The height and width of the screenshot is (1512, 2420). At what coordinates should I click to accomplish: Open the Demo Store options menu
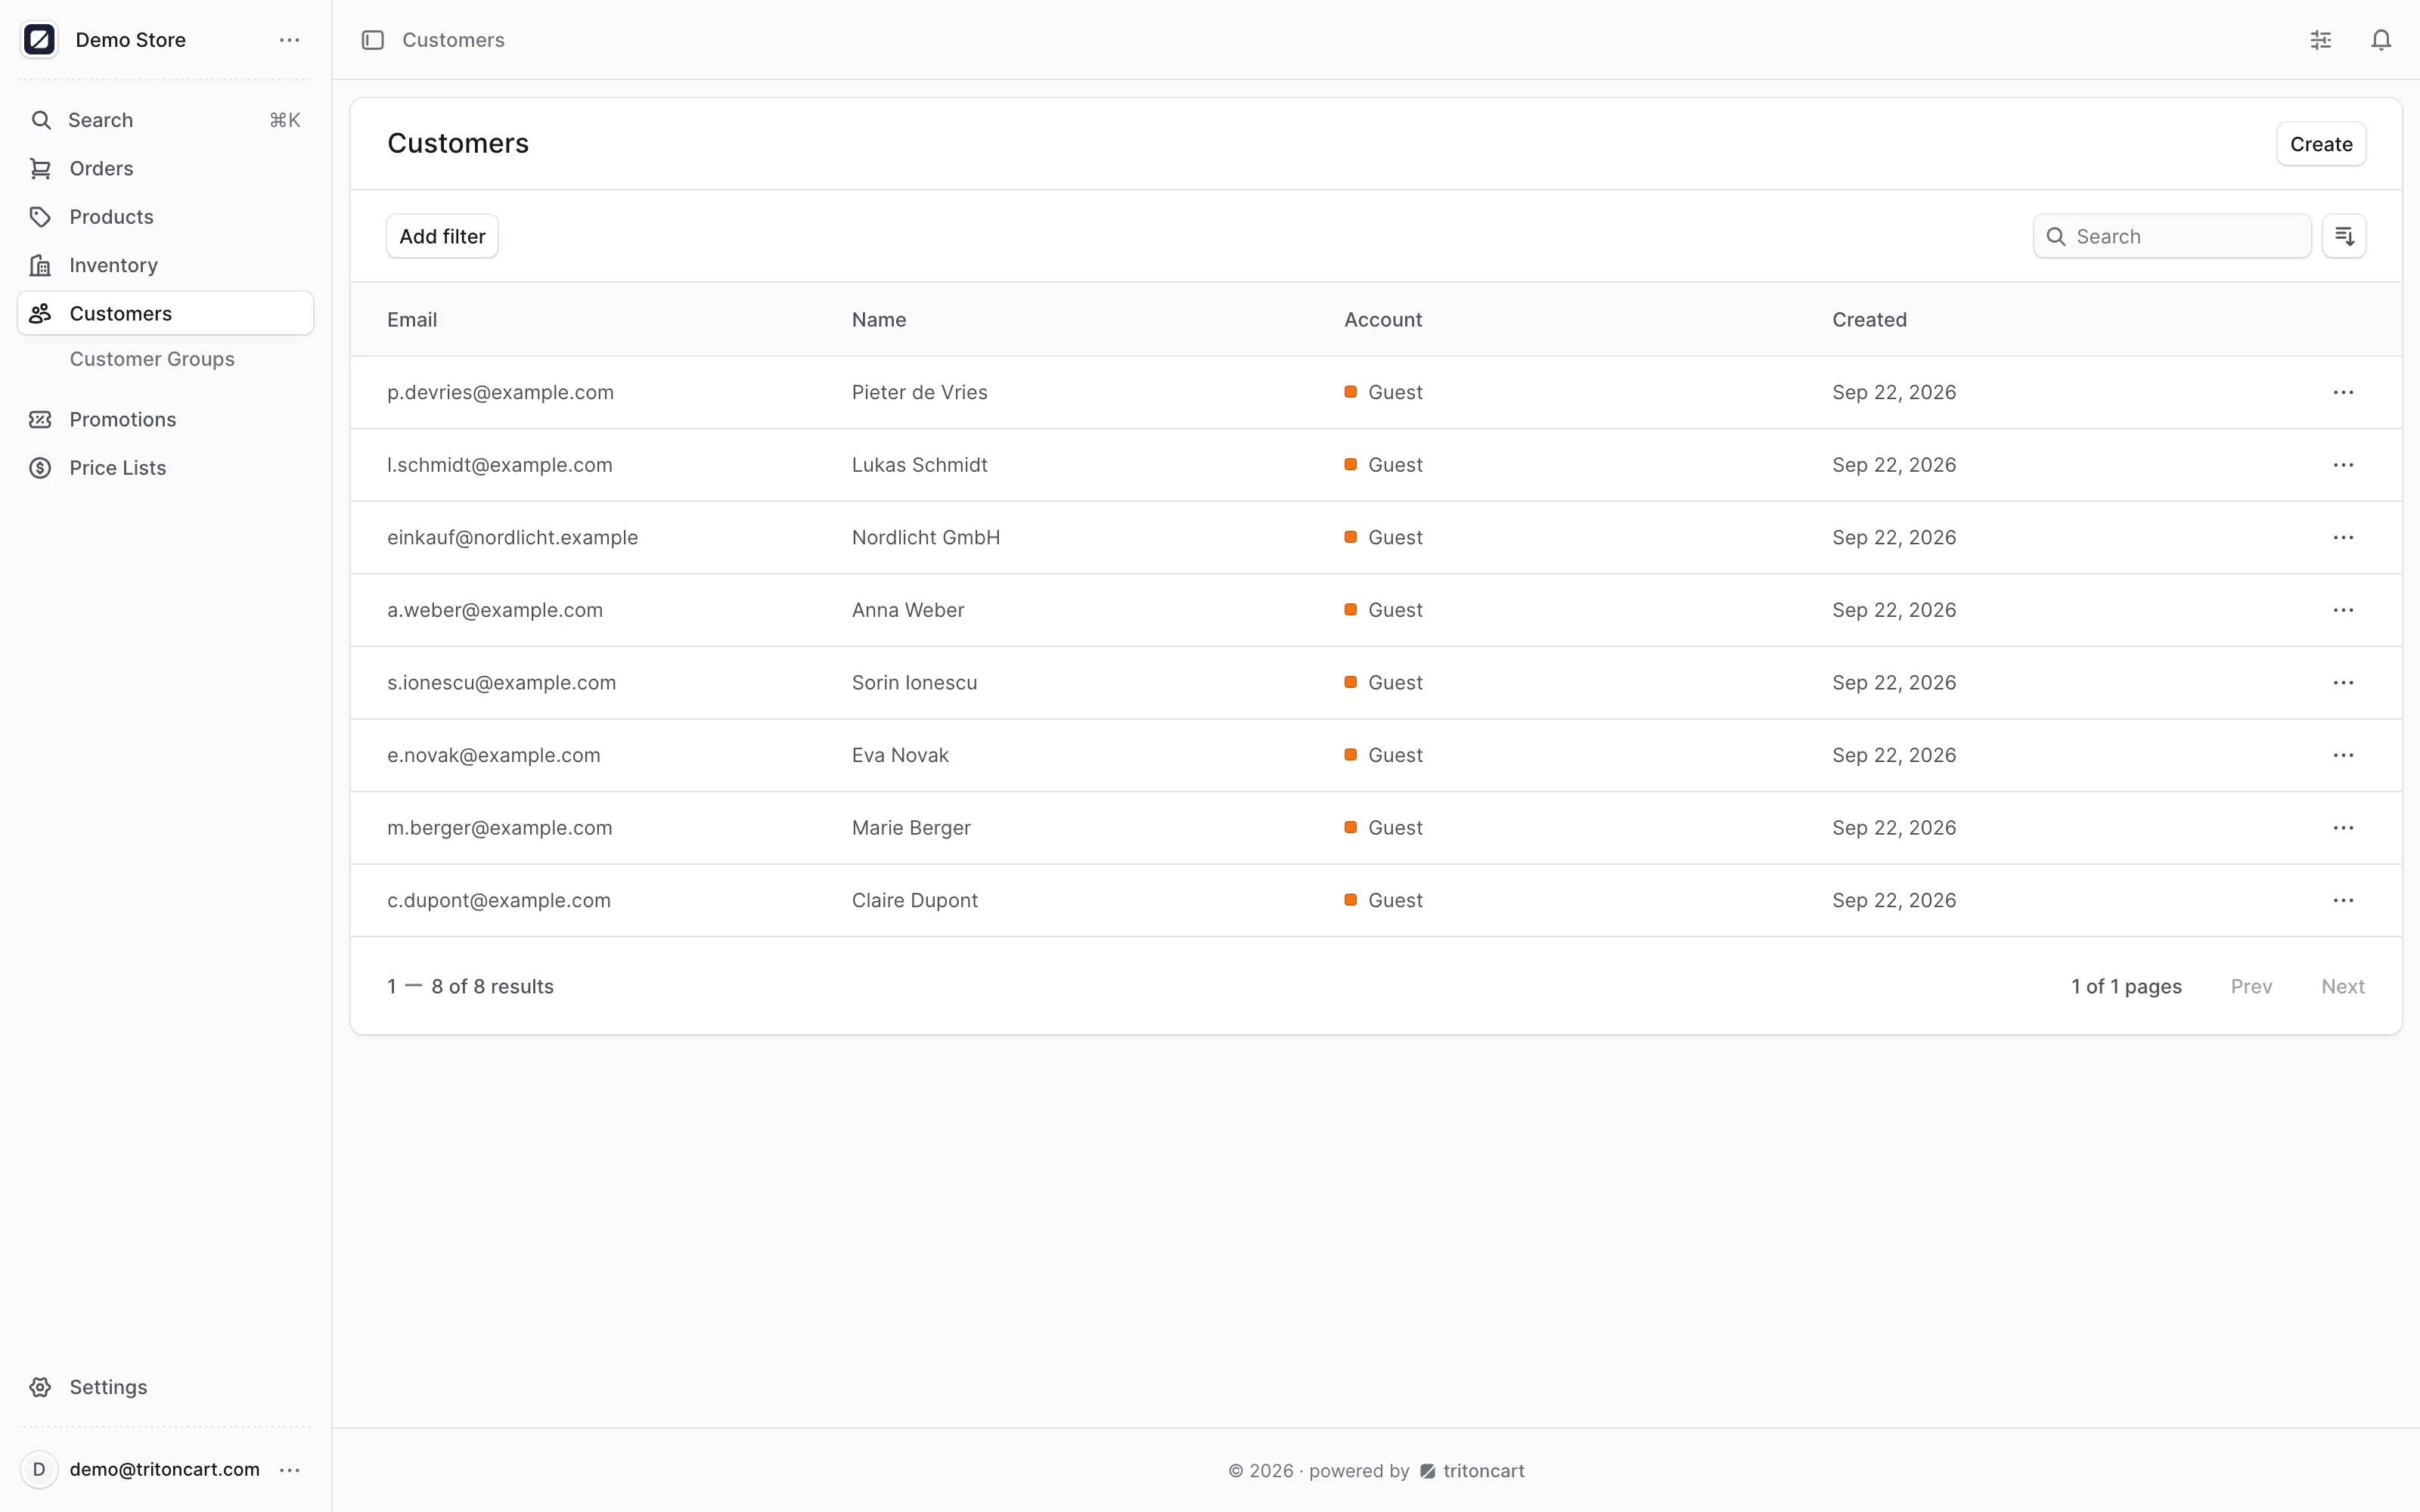coord(290,40)
